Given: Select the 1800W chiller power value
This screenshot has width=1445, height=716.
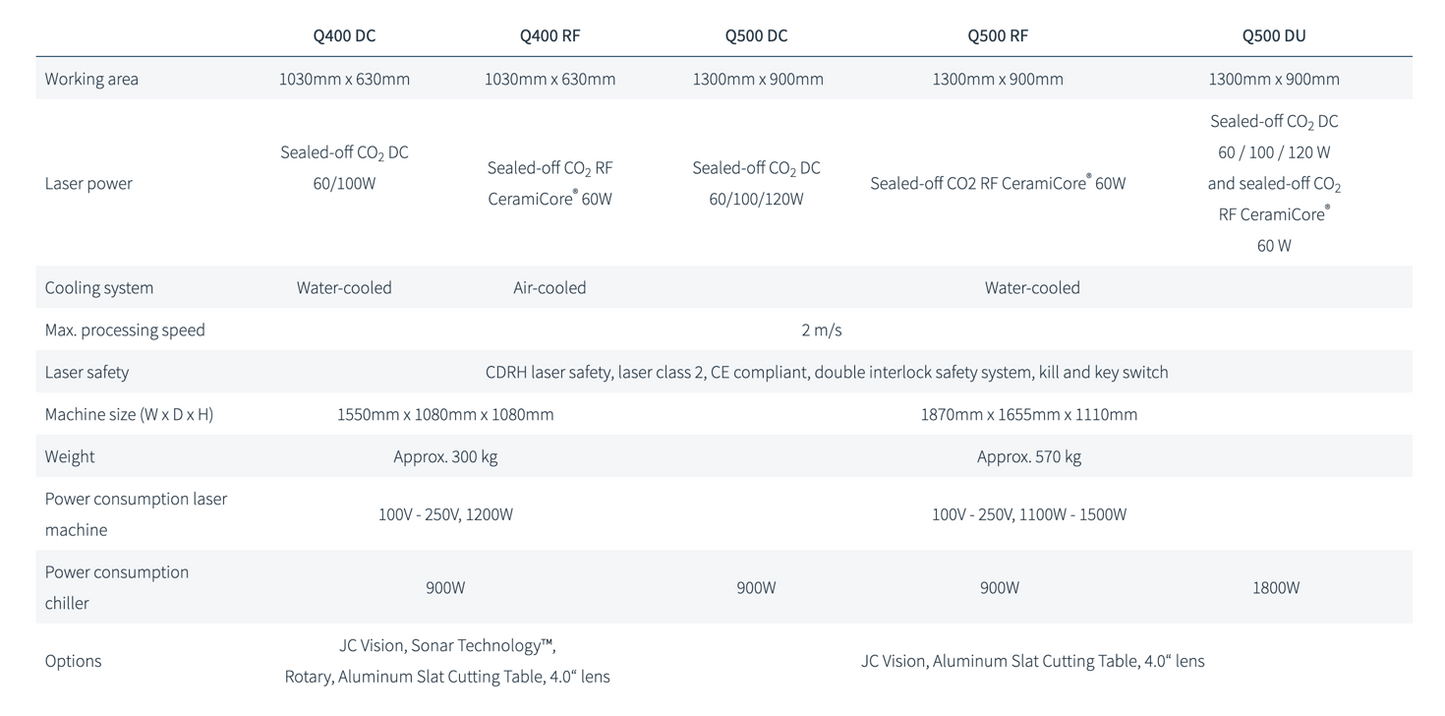Looking at the screenshot, I should (1276, 588).
